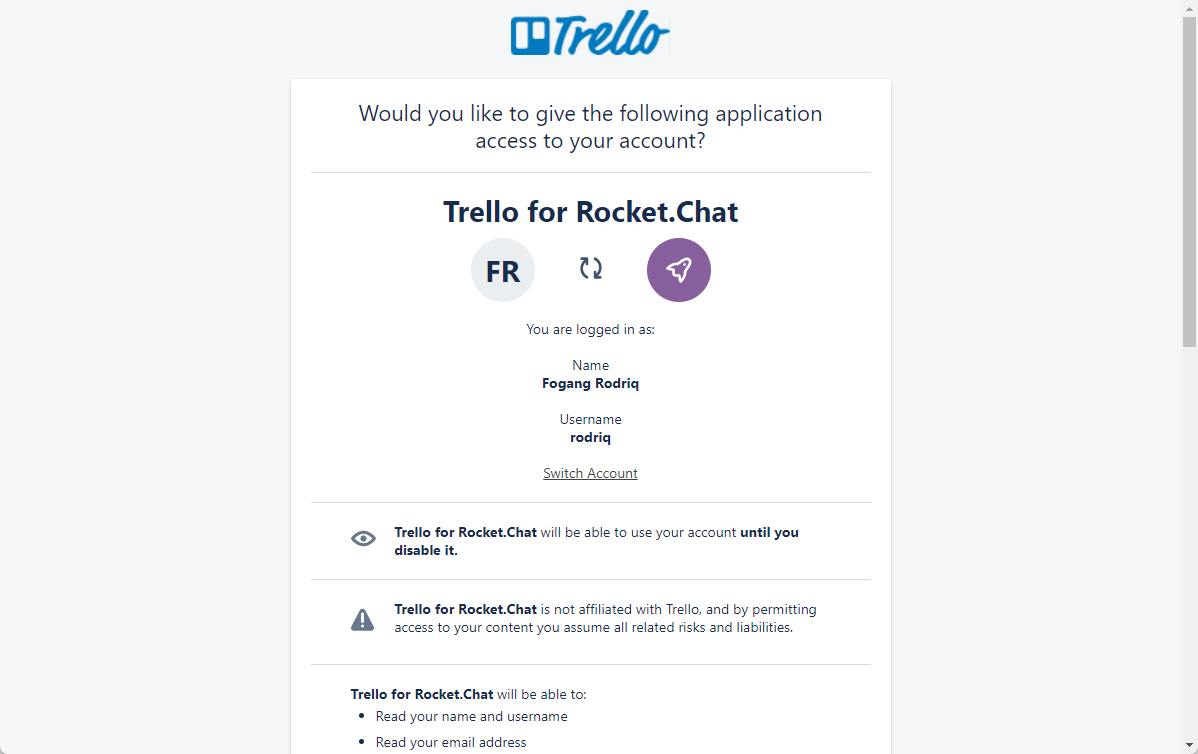Click the sync arrows icon between avatars
The image size is (1198, 754).
(591, 268)
